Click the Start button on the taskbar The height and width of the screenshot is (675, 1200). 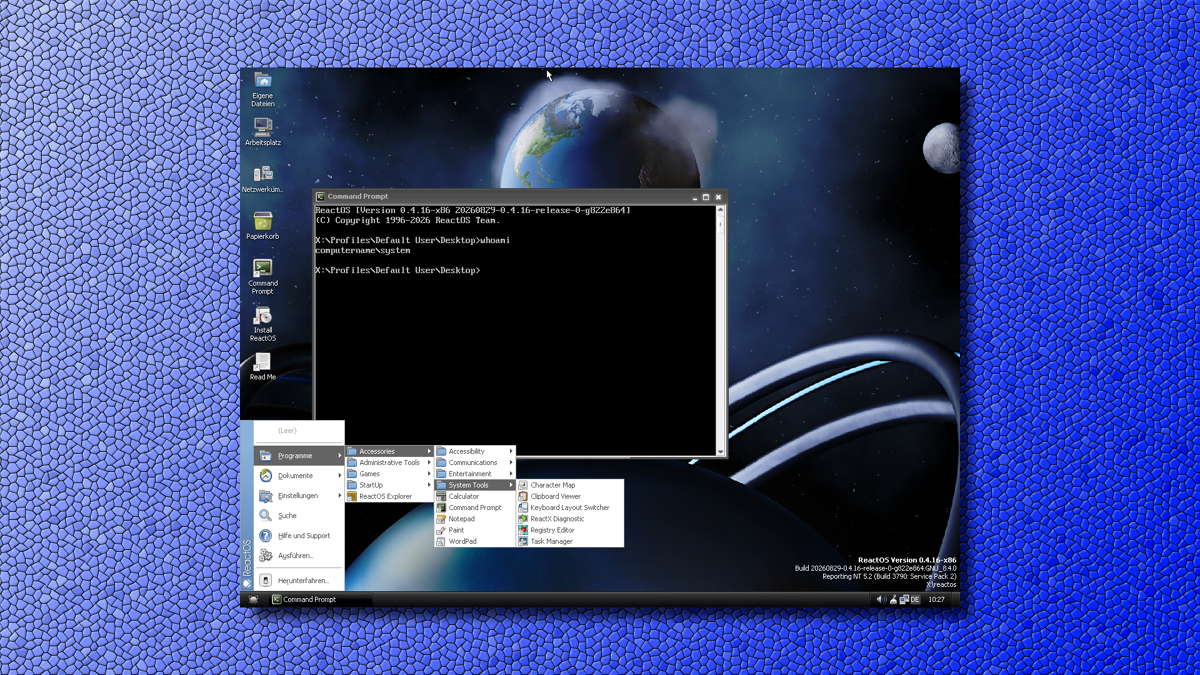[x=254, y=600]
